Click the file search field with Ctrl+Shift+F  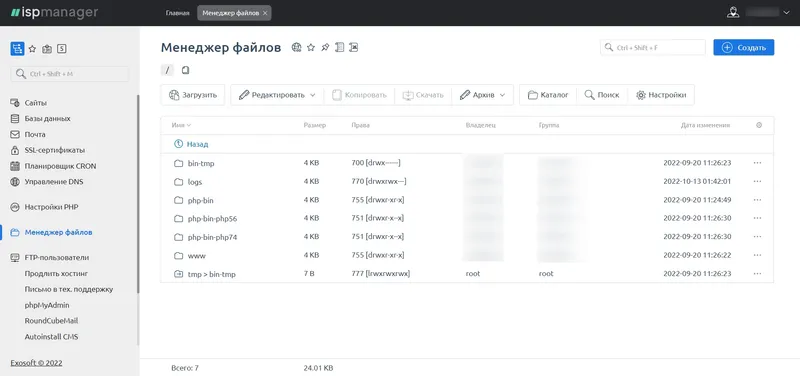pyautogui.click(x=653, y=47)
